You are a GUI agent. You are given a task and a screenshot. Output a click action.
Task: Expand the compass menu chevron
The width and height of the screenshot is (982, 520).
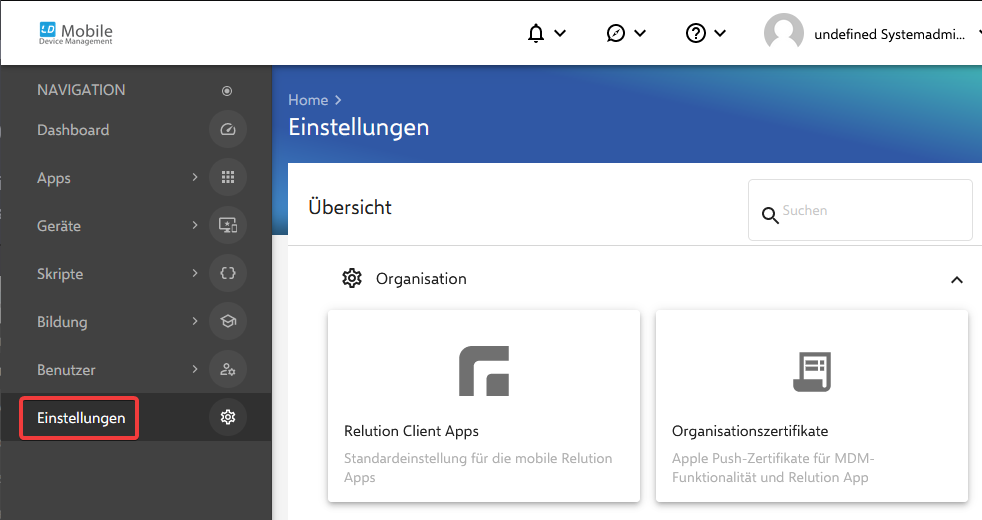pyautogui.click(x=640, y=33)
